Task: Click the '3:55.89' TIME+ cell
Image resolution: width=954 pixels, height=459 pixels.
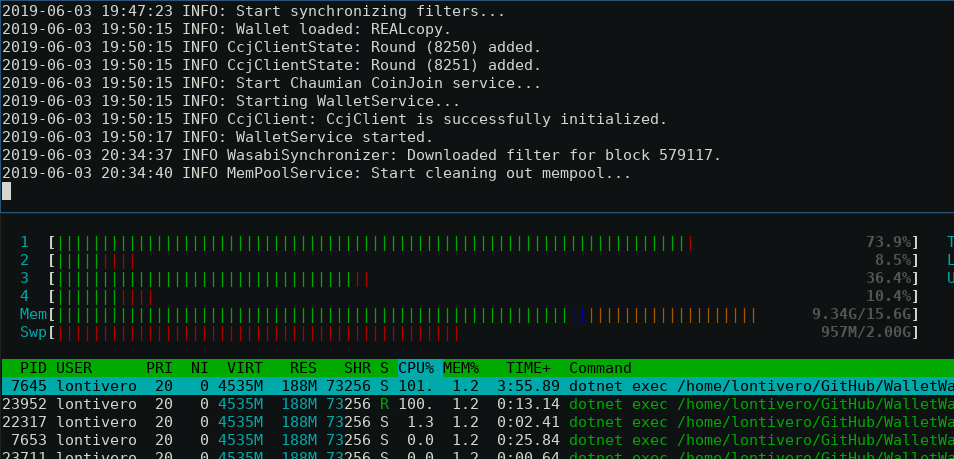Action: click(529, 387)
